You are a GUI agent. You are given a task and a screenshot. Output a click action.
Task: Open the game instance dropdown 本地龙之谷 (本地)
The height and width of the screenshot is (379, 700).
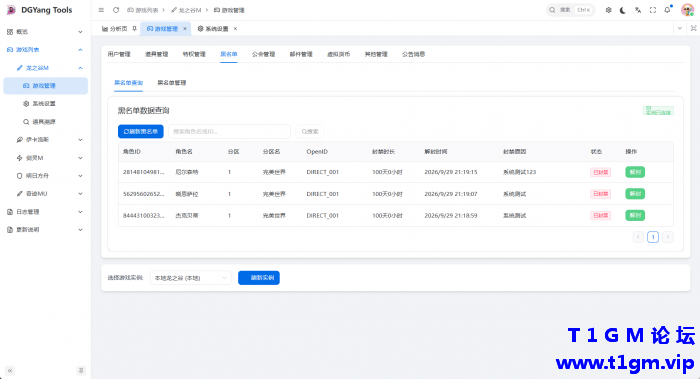point(191,278)
